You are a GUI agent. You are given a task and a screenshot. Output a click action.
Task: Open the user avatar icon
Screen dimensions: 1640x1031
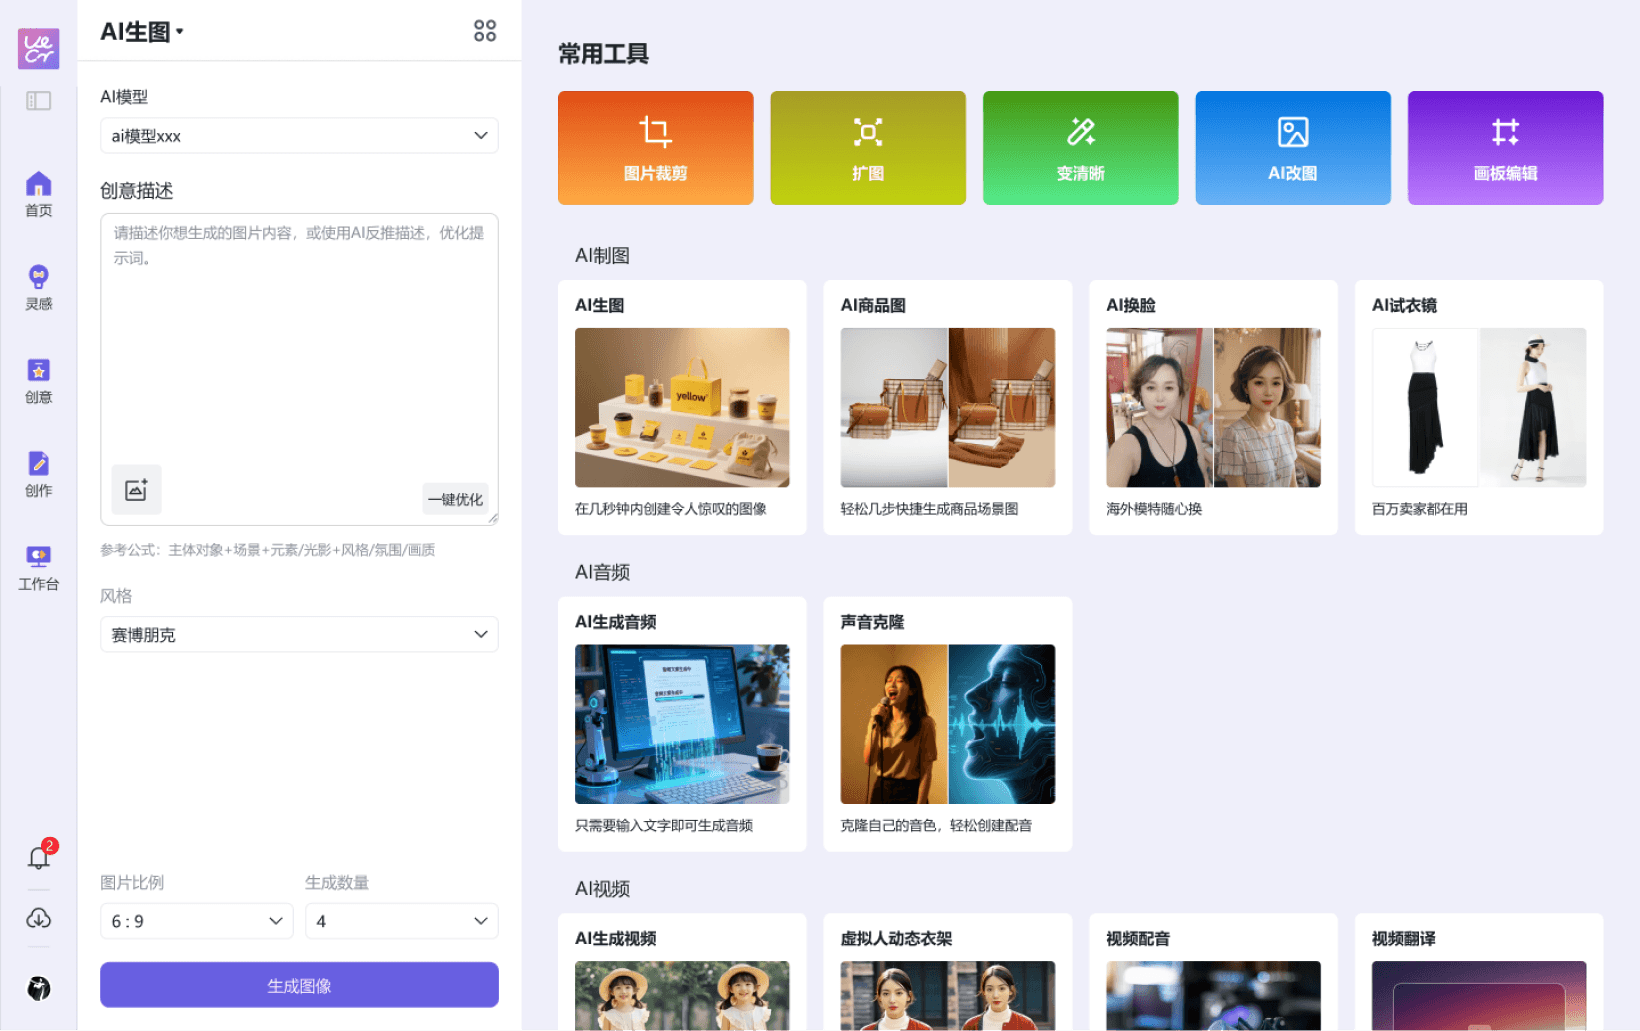(x=38, y=988)
